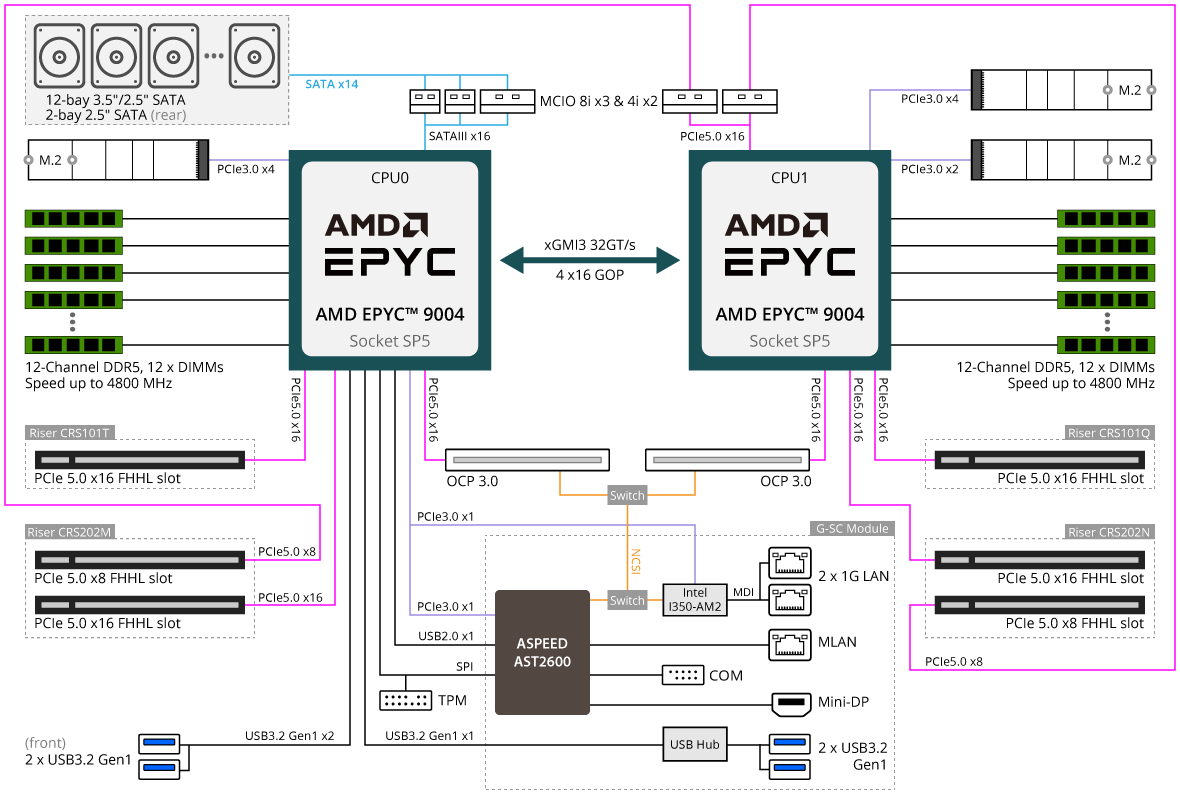Click the USB Hub block

(x=694, y=744)
